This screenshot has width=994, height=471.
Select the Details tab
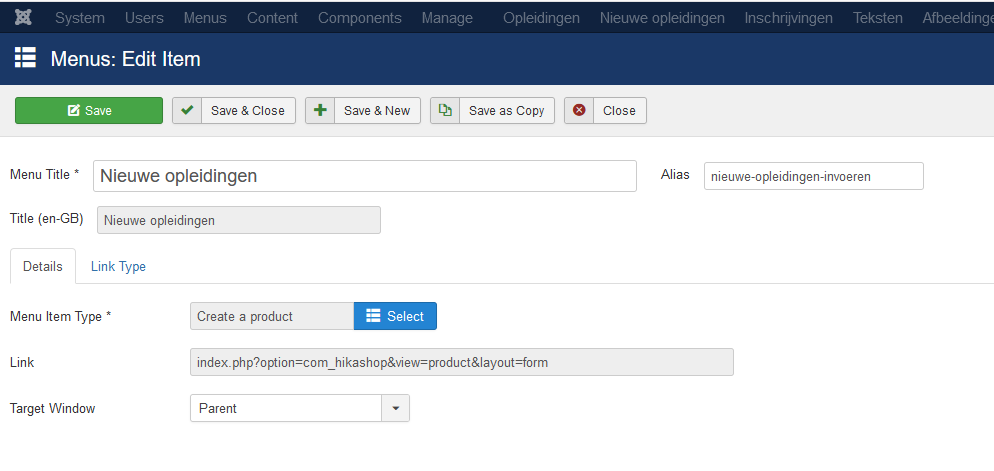pyautogui.click(x=43, y=266)
